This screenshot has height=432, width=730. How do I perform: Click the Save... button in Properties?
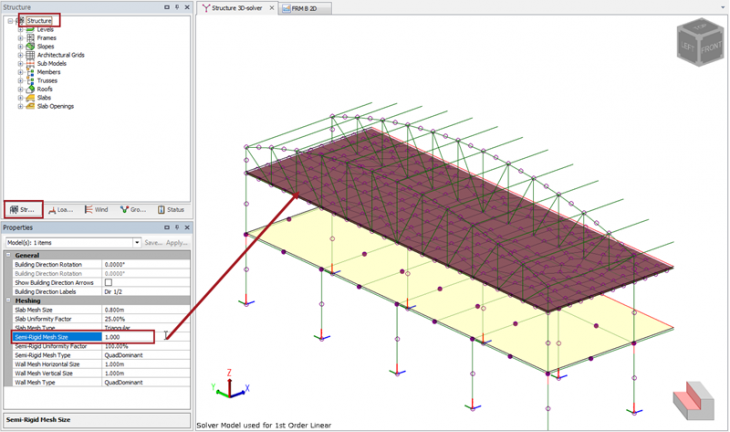(153, 242)
